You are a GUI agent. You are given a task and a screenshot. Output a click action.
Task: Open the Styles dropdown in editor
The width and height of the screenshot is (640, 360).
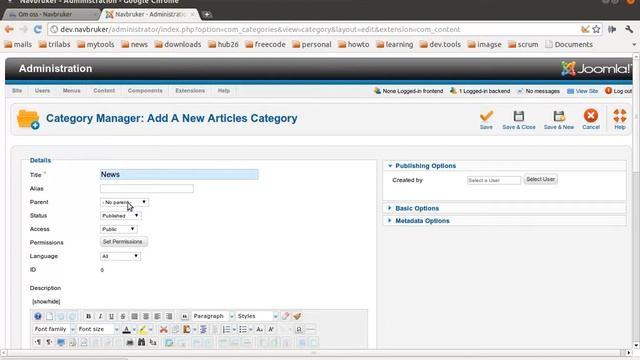point(257,316)
